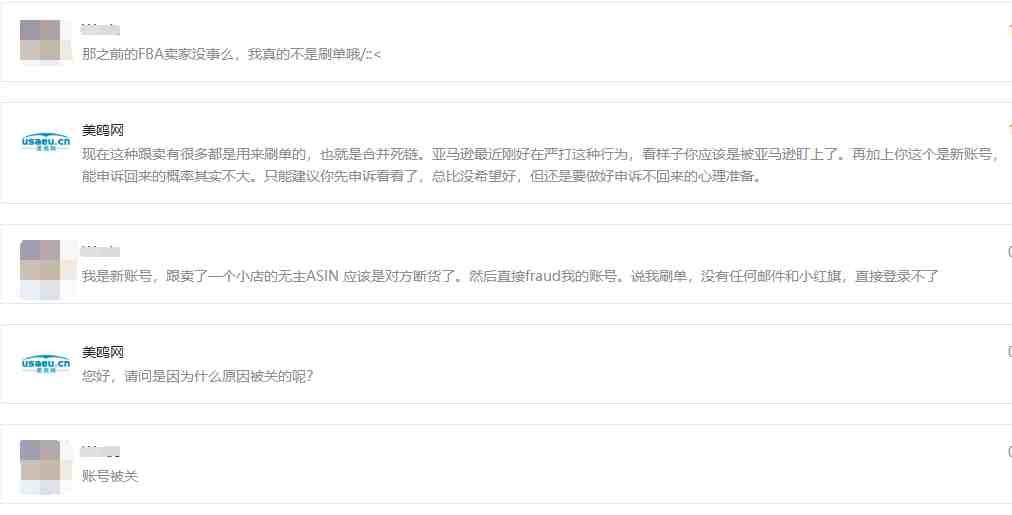The width and height of the screenshot is (1012, 515).
Task: Open 美鸥网 username above the 跟卖 reply
Action: click(103, 130)
